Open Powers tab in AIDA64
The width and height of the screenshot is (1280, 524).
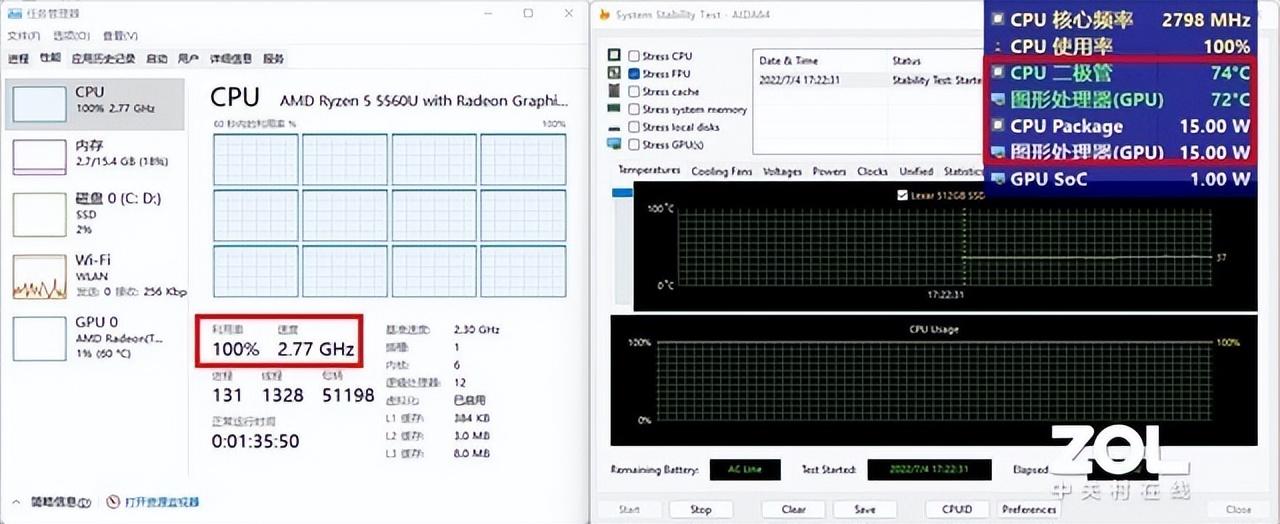point(830,172)
